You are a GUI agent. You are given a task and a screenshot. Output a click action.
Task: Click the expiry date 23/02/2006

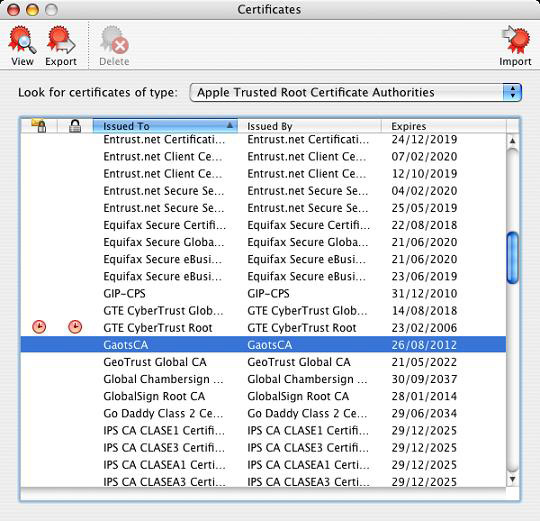424,328
